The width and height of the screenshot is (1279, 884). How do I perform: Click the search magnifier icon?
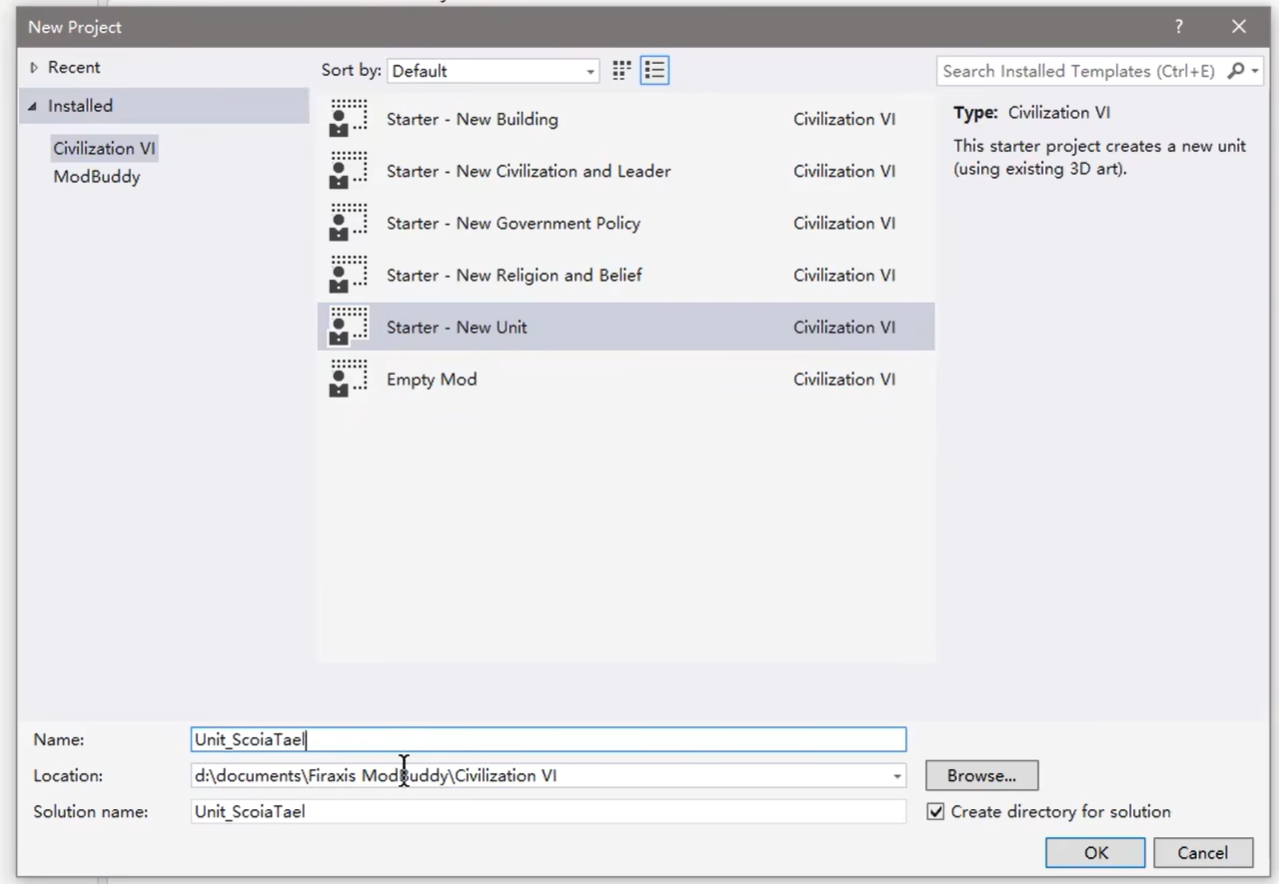tap(1236, 71)
